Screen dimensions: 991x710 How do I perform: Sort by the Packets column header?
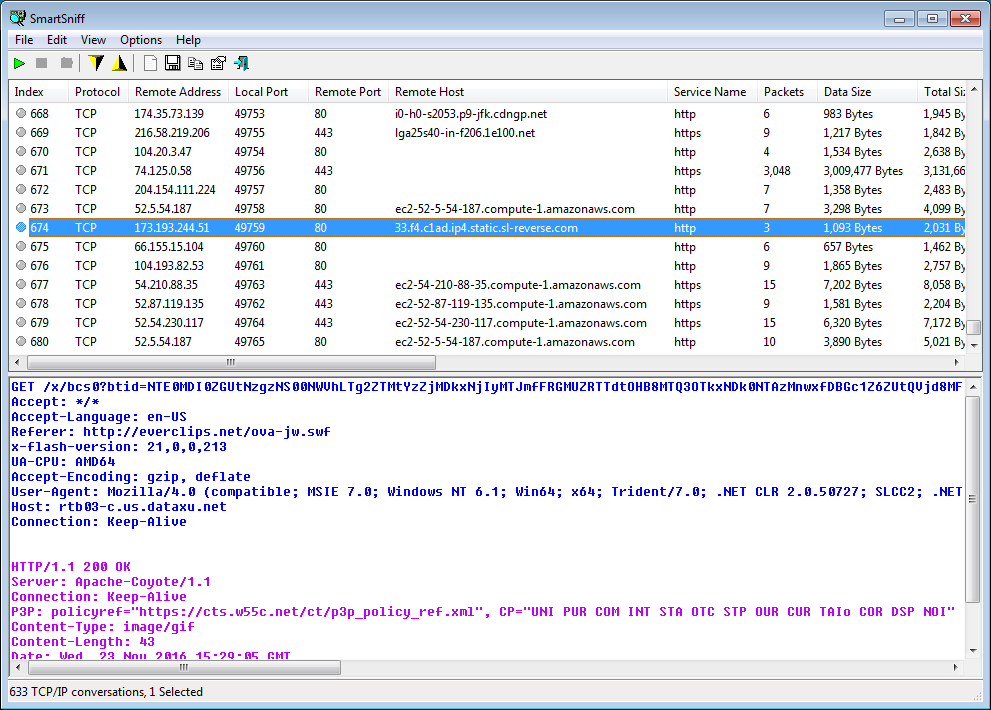tap(784, 92)
